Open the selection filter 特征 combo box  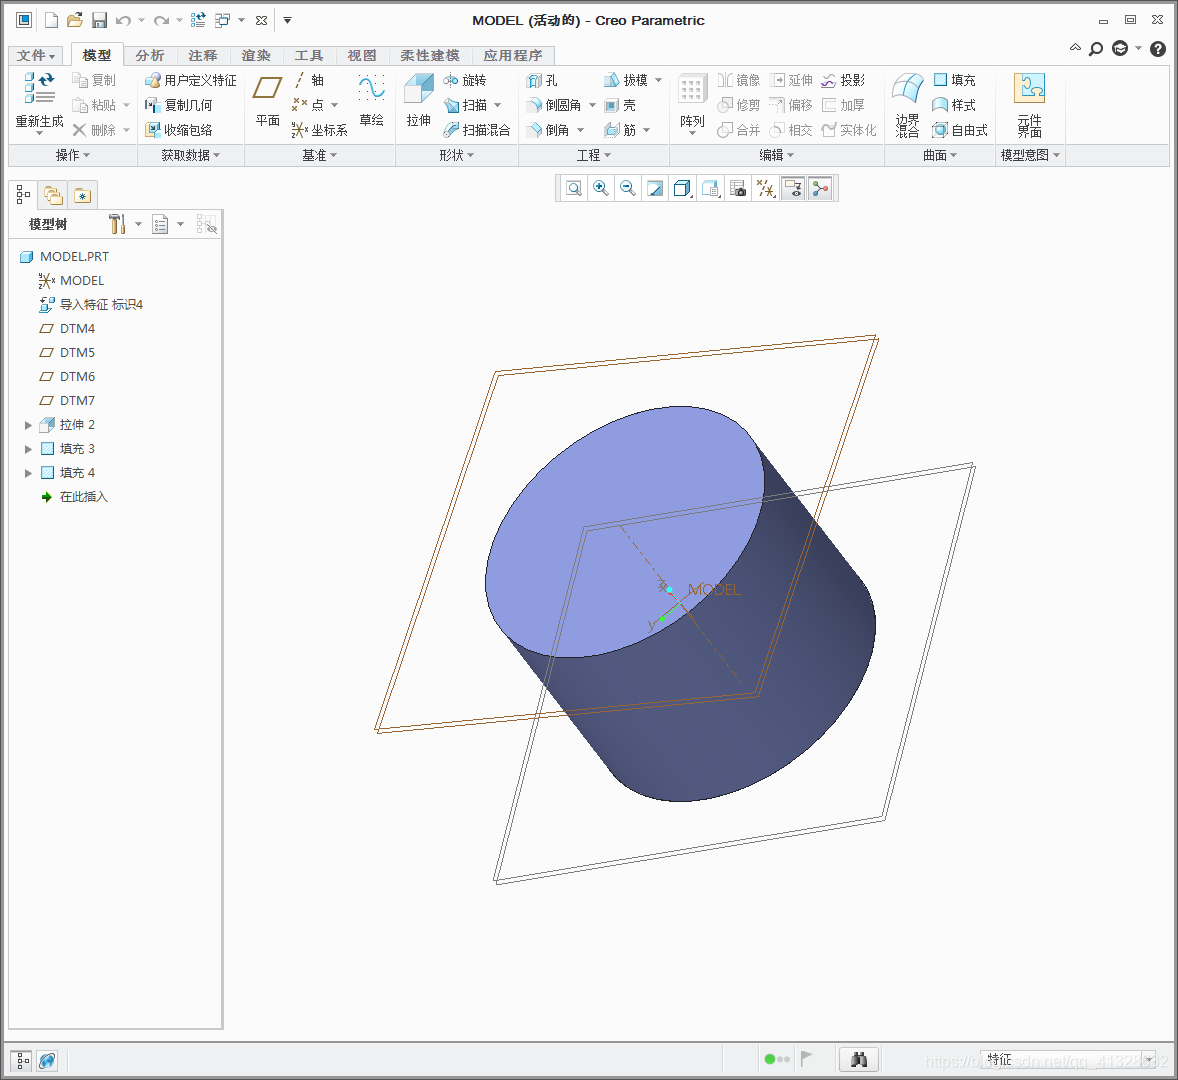tap(1069, 1060)
